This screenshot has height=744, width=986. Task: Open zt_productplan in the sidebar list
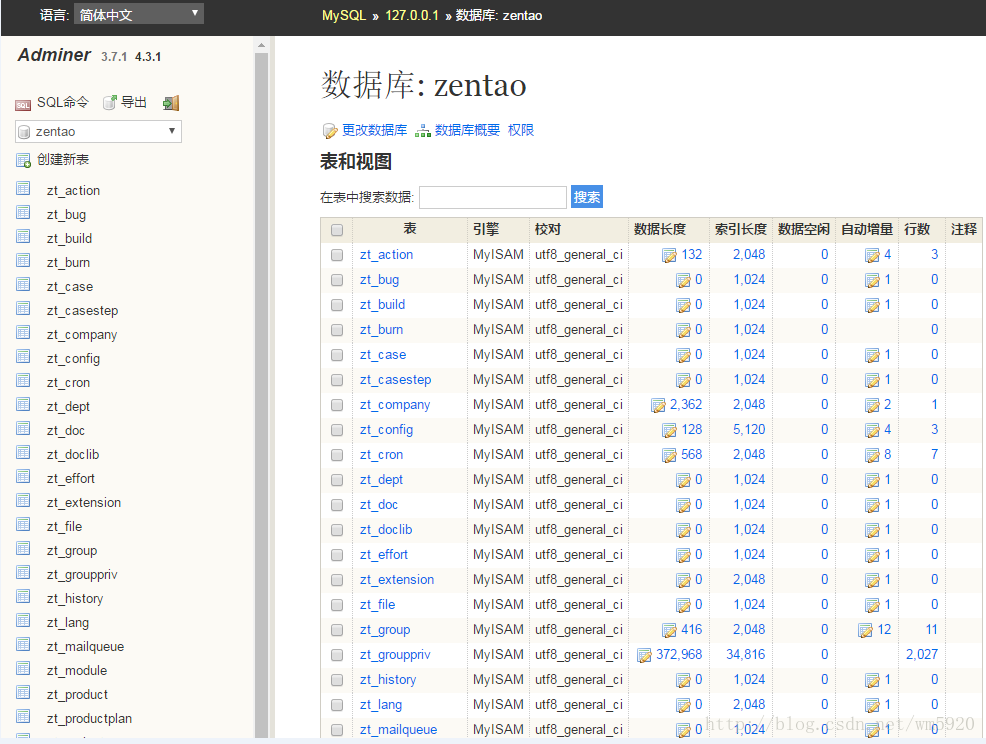pos(89,719)
